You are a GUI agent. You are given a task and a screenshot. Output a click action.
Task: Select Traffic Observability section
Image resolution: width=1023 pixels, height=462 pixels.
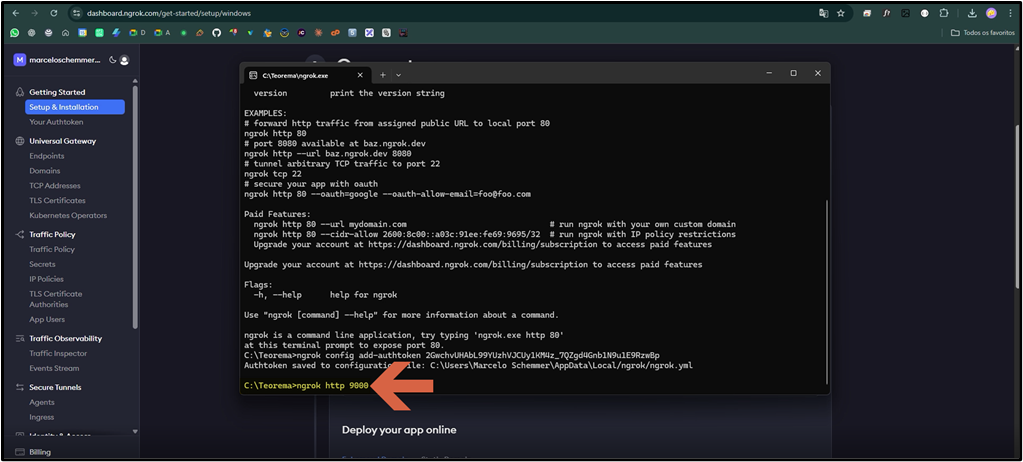65,339
